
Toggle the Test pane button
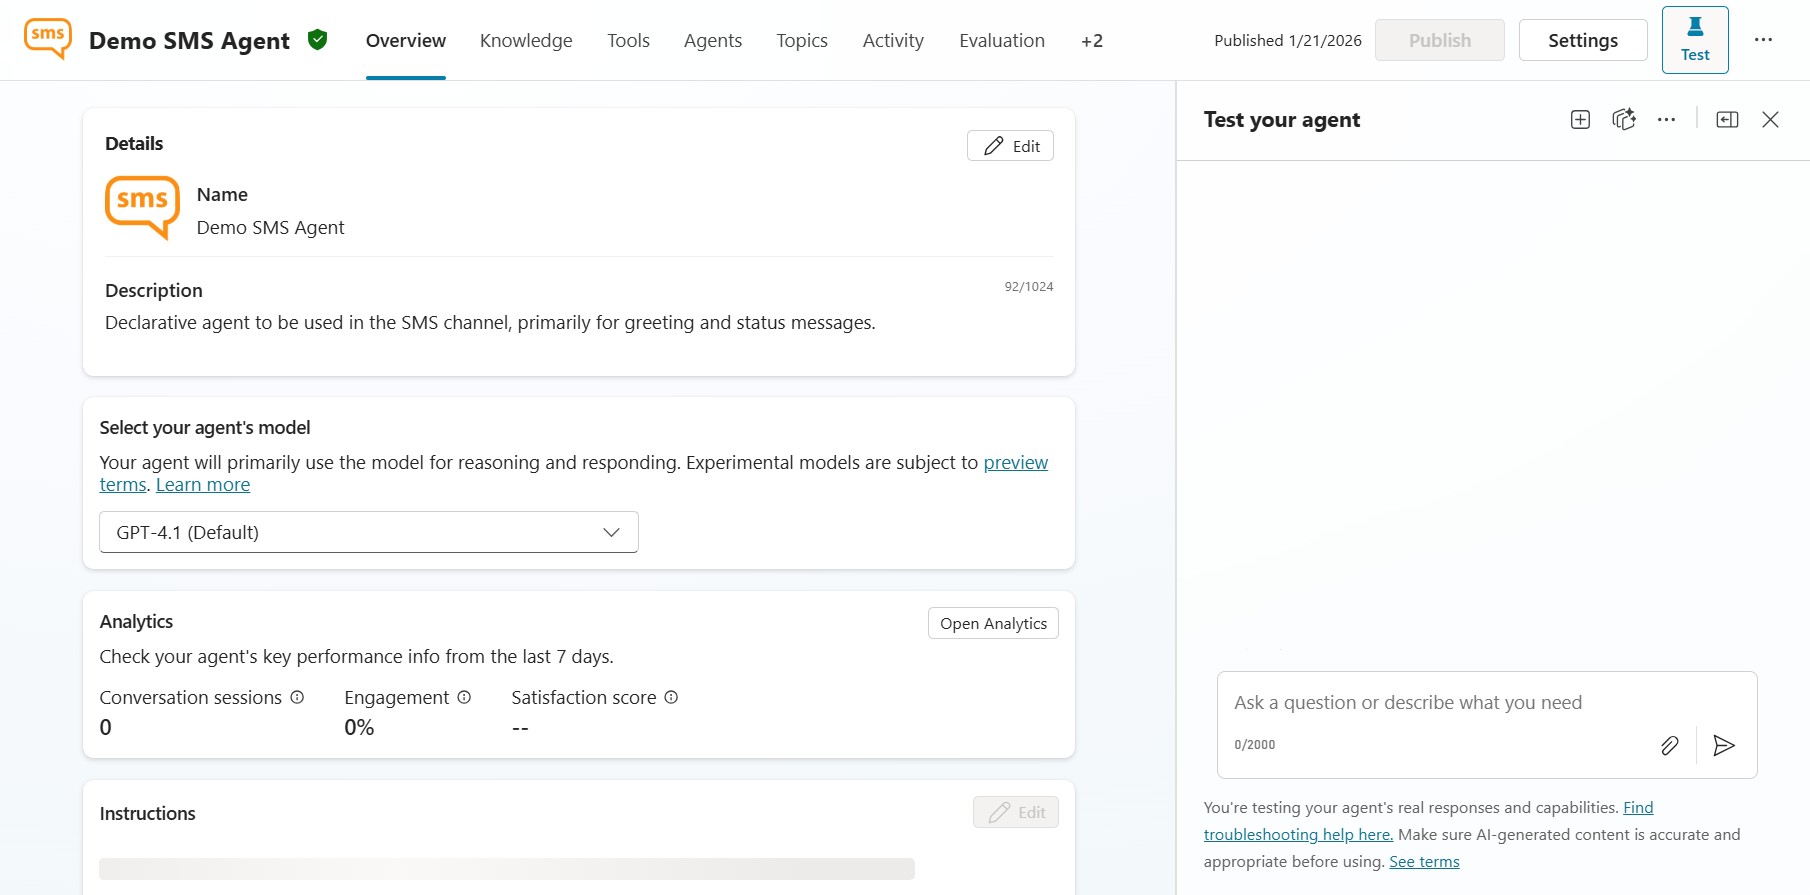tap(1694, 40)
